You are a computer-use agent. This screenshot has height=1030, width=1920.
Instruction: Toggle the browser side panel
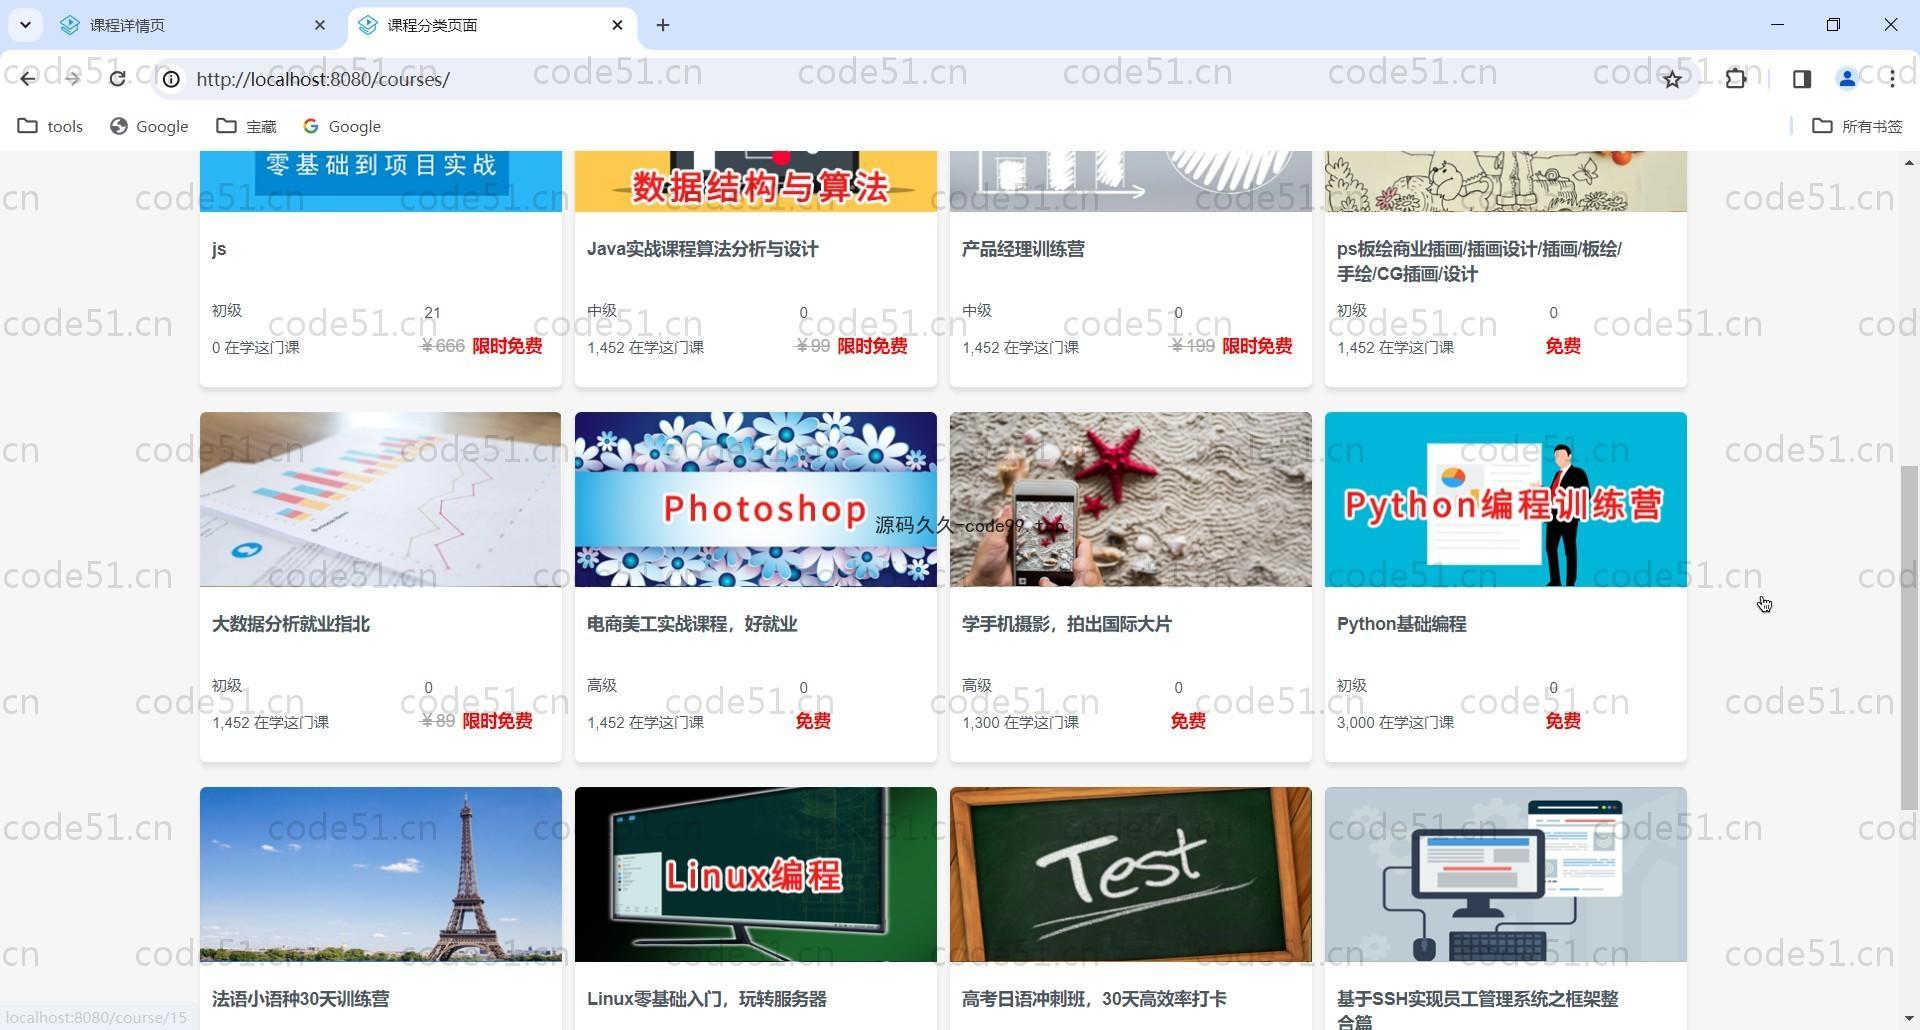(1802, 79)
